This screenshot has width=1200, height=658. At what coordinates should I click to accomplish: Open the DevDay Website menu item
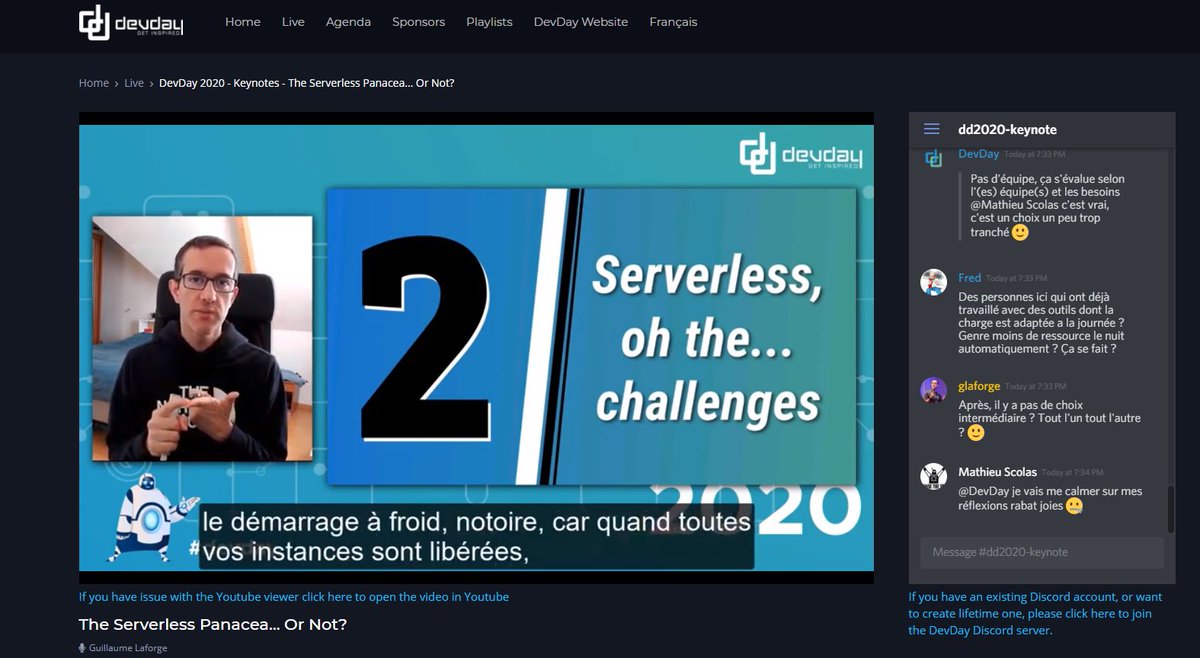coord(581,22)
